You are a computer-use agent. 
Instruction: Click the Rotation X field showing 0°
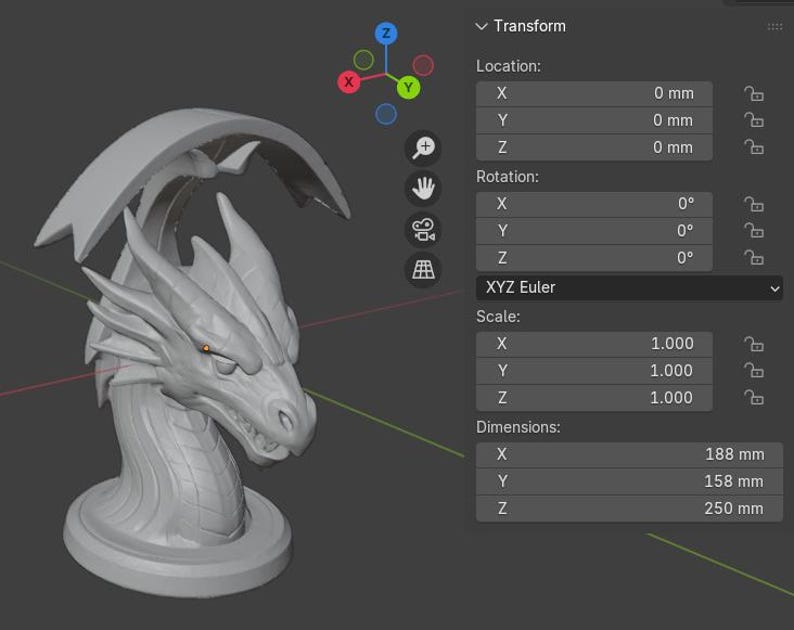tap(594, 204)
